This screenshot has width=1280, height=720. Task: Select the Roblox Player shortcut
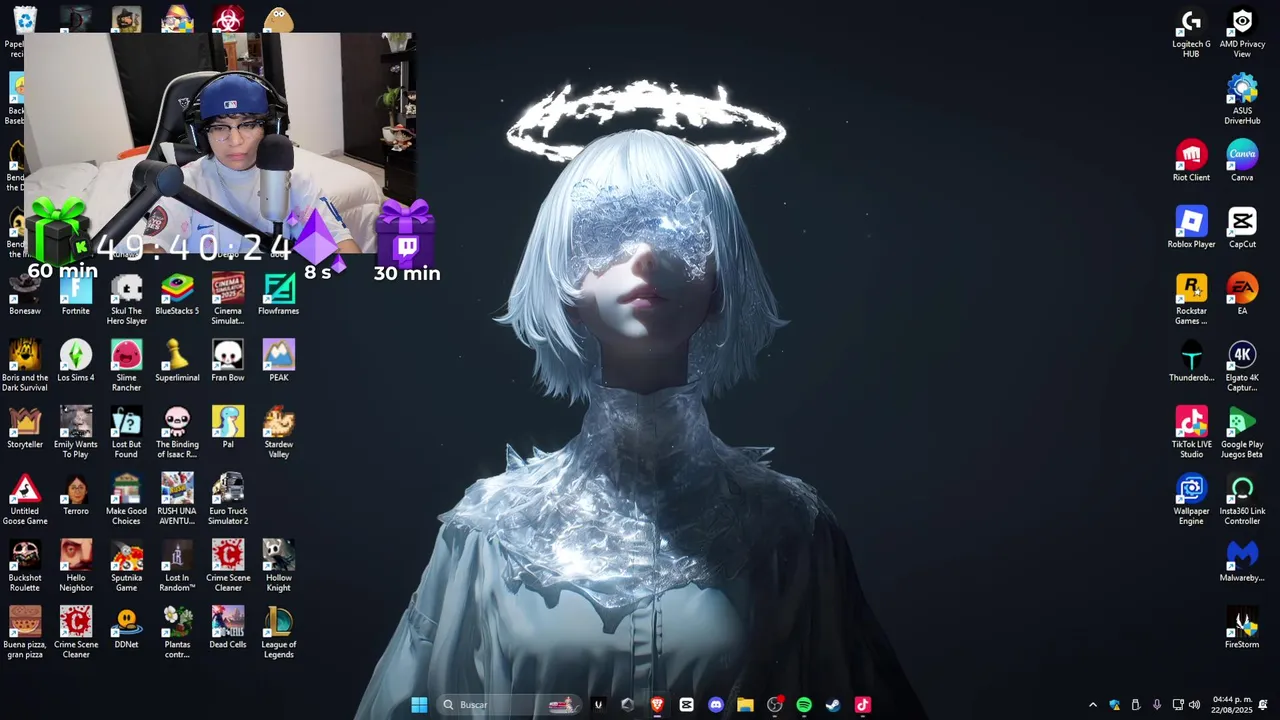pos(1191,229)
